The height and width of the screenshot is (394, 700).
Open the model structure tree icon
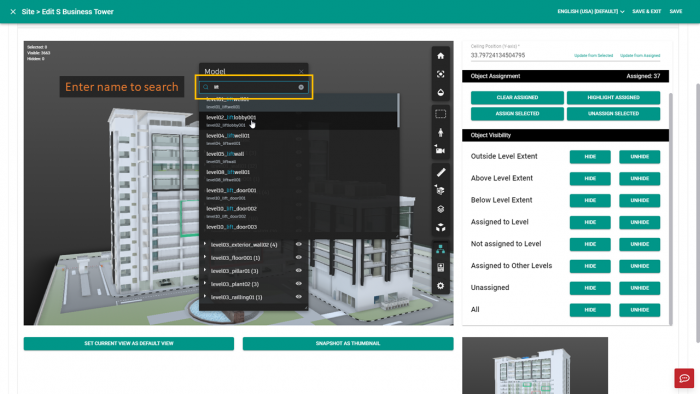440,249
